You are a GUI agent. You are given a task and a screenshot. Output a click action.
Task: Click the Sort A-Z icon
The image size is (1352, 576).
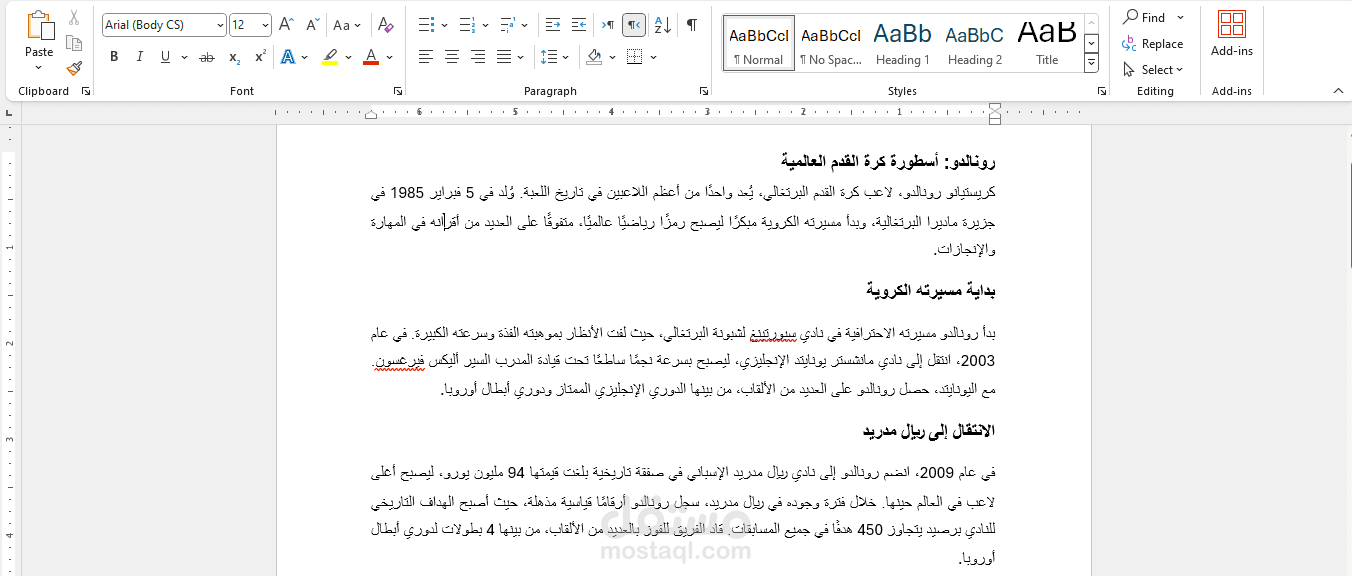click(x=662, y=25)
